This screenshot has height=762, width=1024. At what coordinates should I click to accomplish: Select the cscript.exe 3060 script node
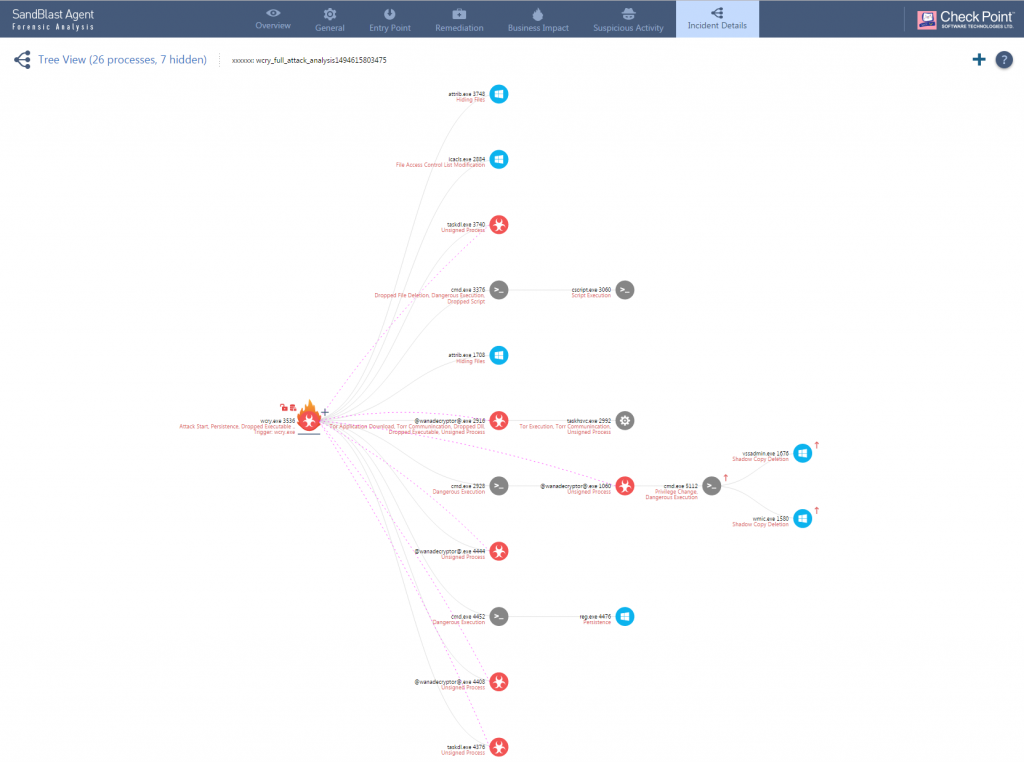pyautogui.click(x=625, y=290)
